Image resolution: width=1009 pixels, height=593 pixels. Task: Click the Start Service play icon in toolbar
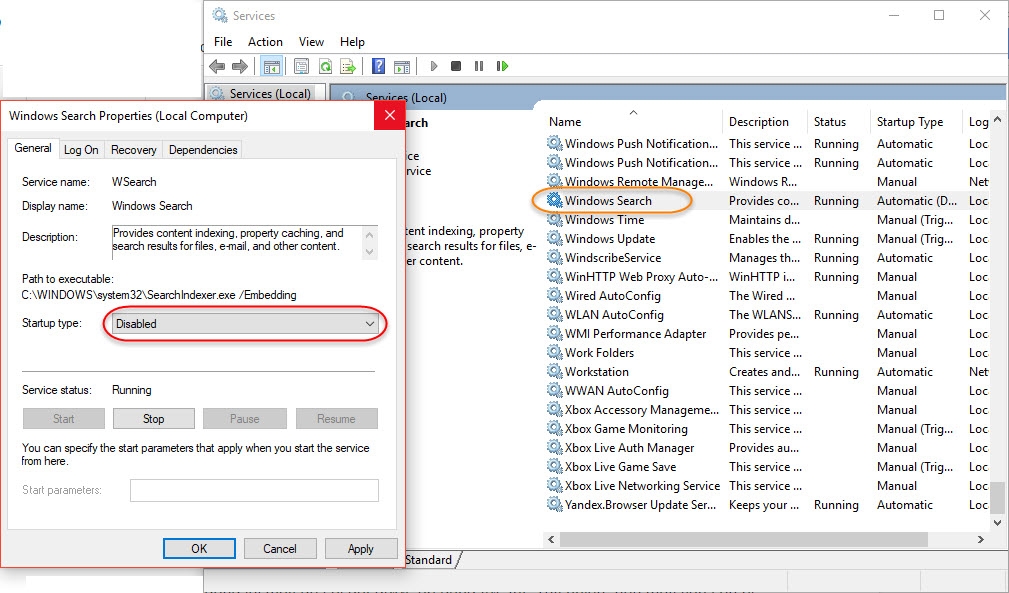click(x=434, y=66)
